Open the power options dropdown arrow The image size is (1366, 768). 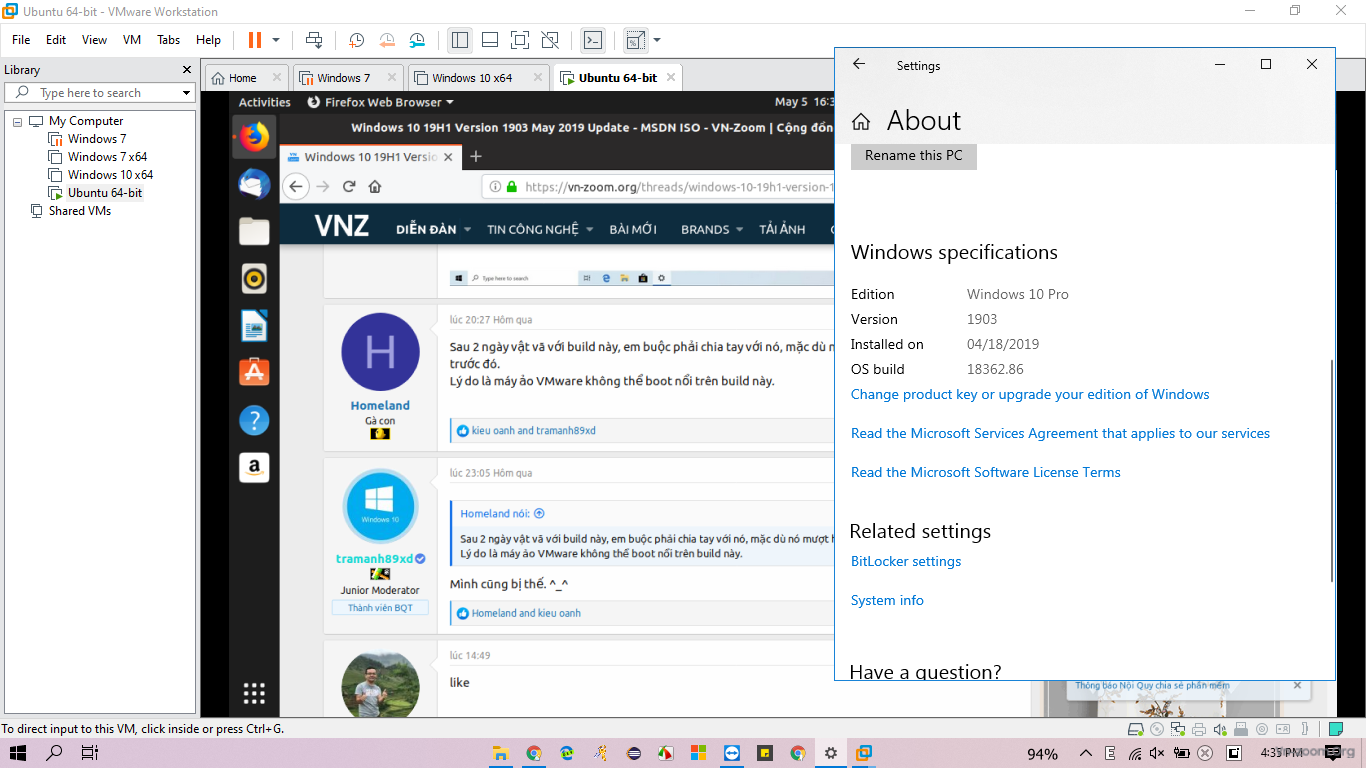point(276,40)
